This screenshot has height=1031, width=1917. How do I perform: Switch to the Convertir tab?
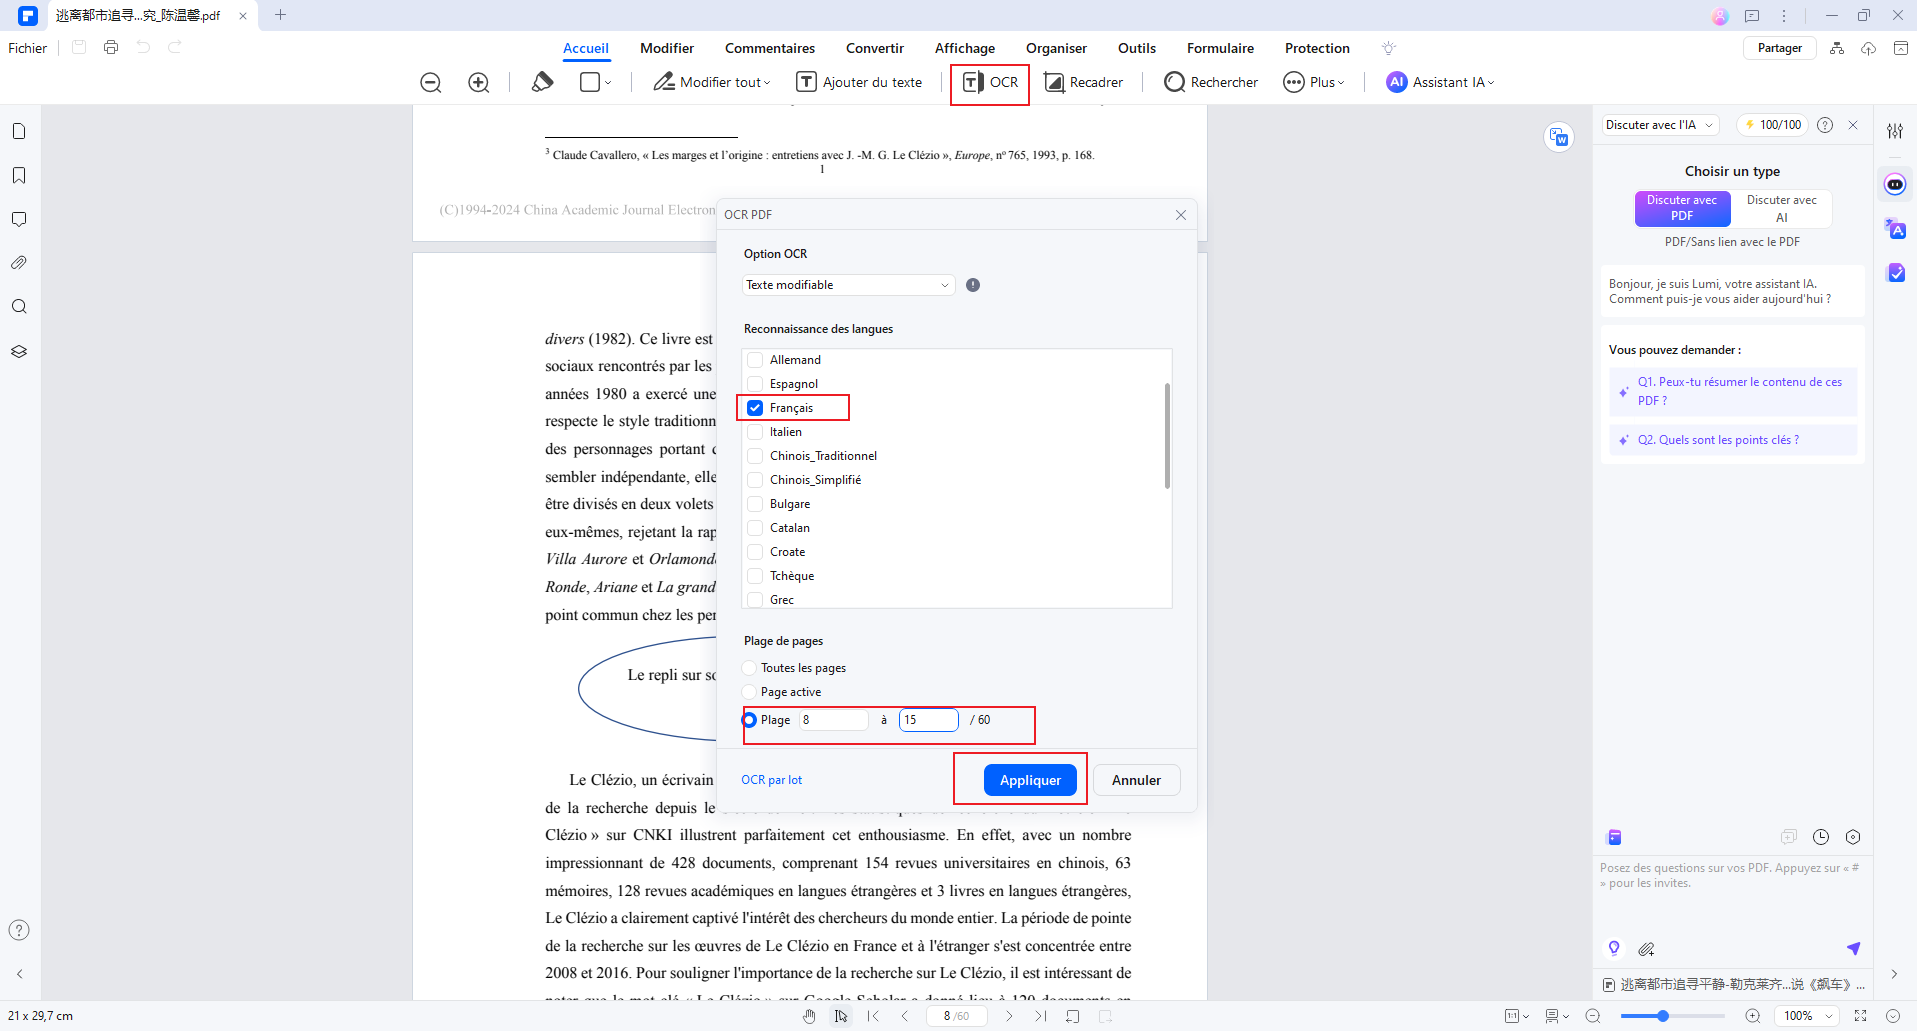click(x=875, y=48)
